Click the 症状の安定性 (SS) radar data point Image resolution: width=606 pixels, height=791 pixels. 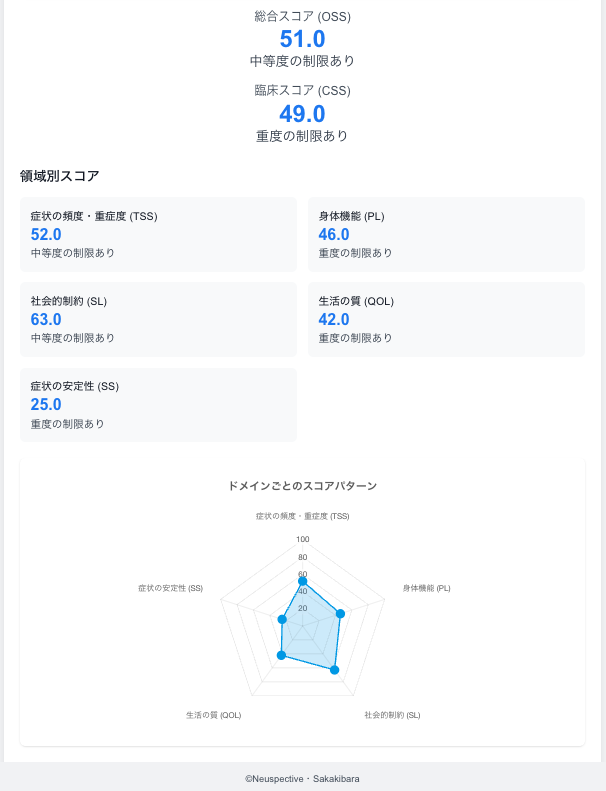(x=282, y=620)
